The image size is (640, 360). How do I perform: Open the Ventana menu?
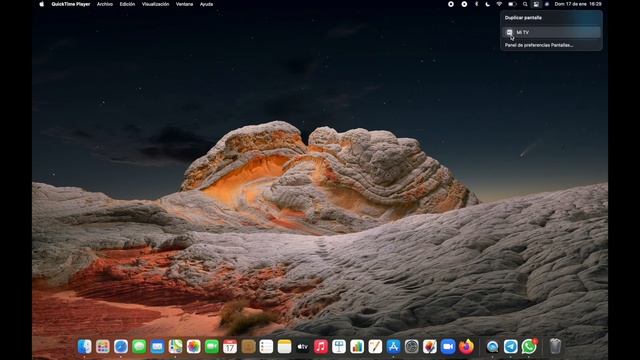[184, 4]
